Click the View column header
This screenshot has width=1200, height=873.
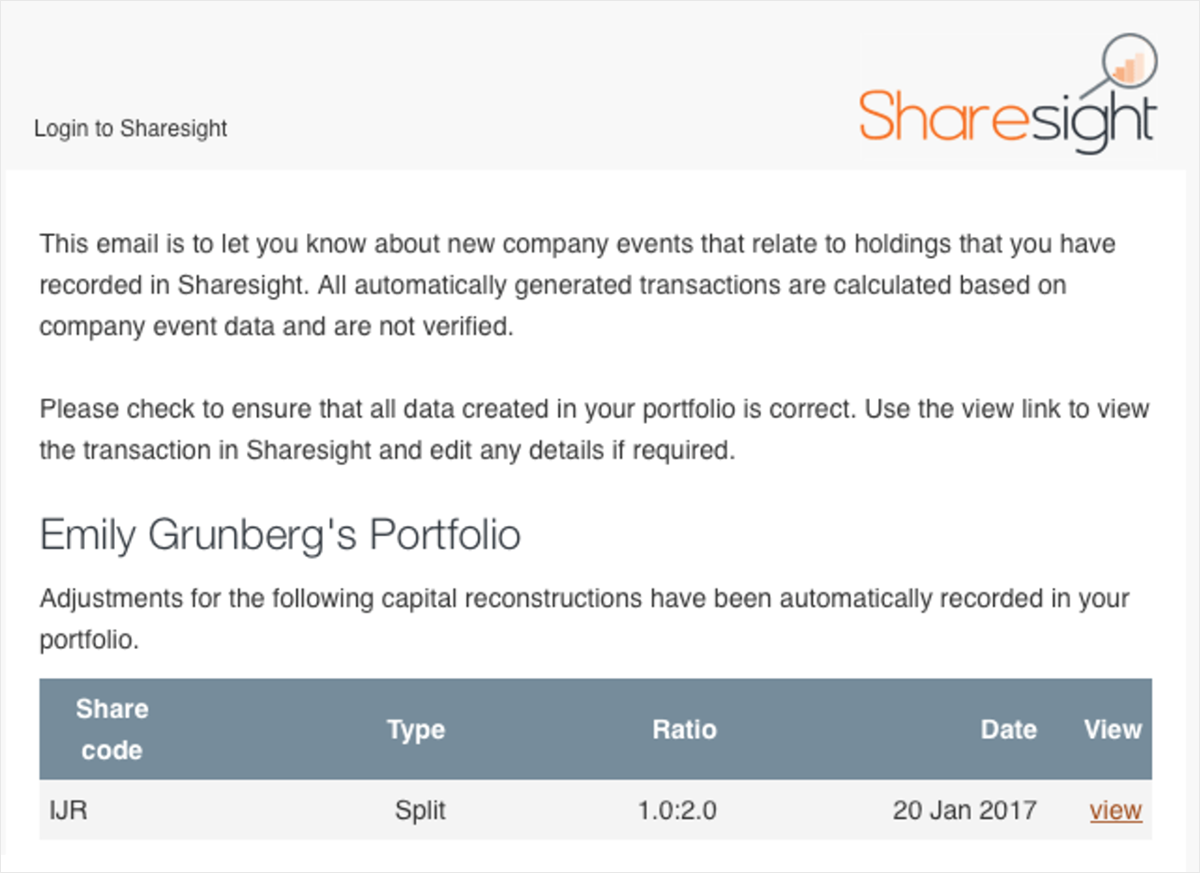1112,730
